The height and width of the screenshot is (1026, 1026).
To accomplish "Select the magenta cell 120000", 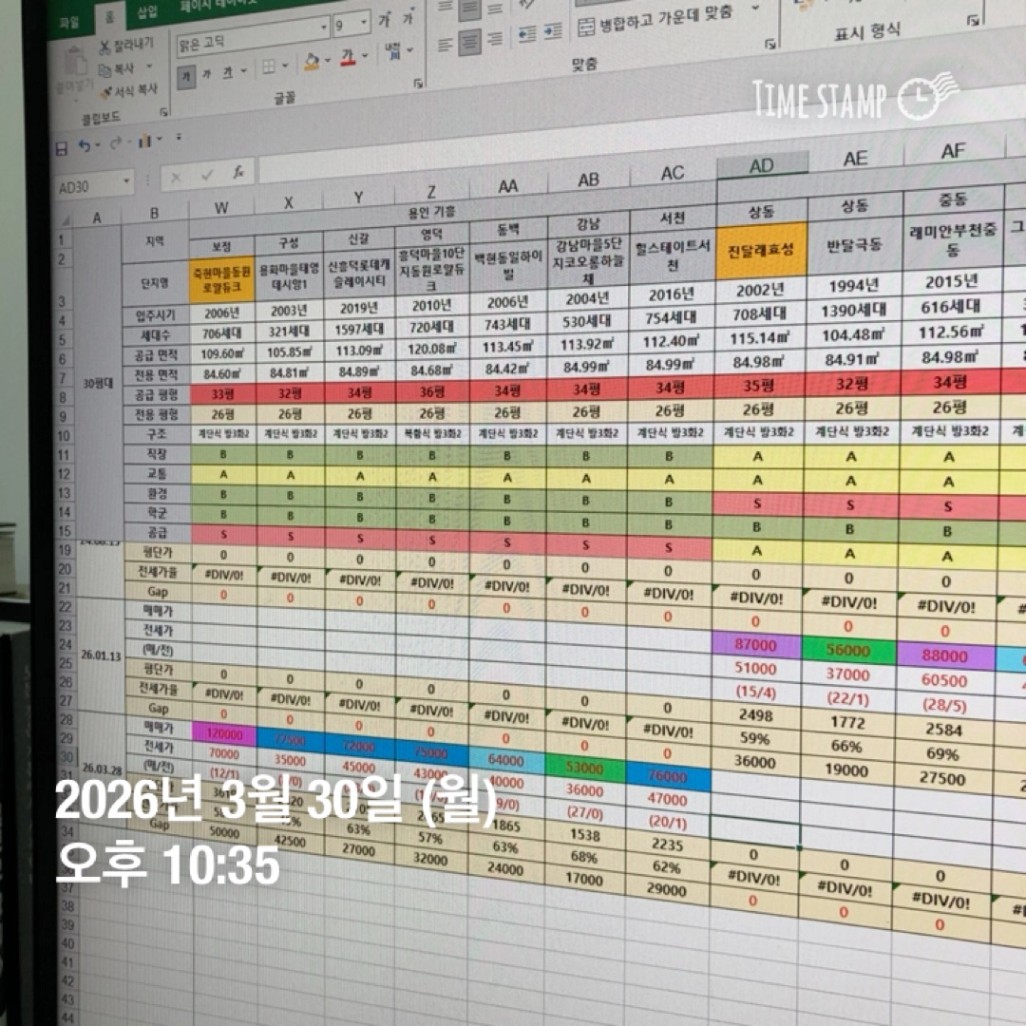I will click(224, 734).
